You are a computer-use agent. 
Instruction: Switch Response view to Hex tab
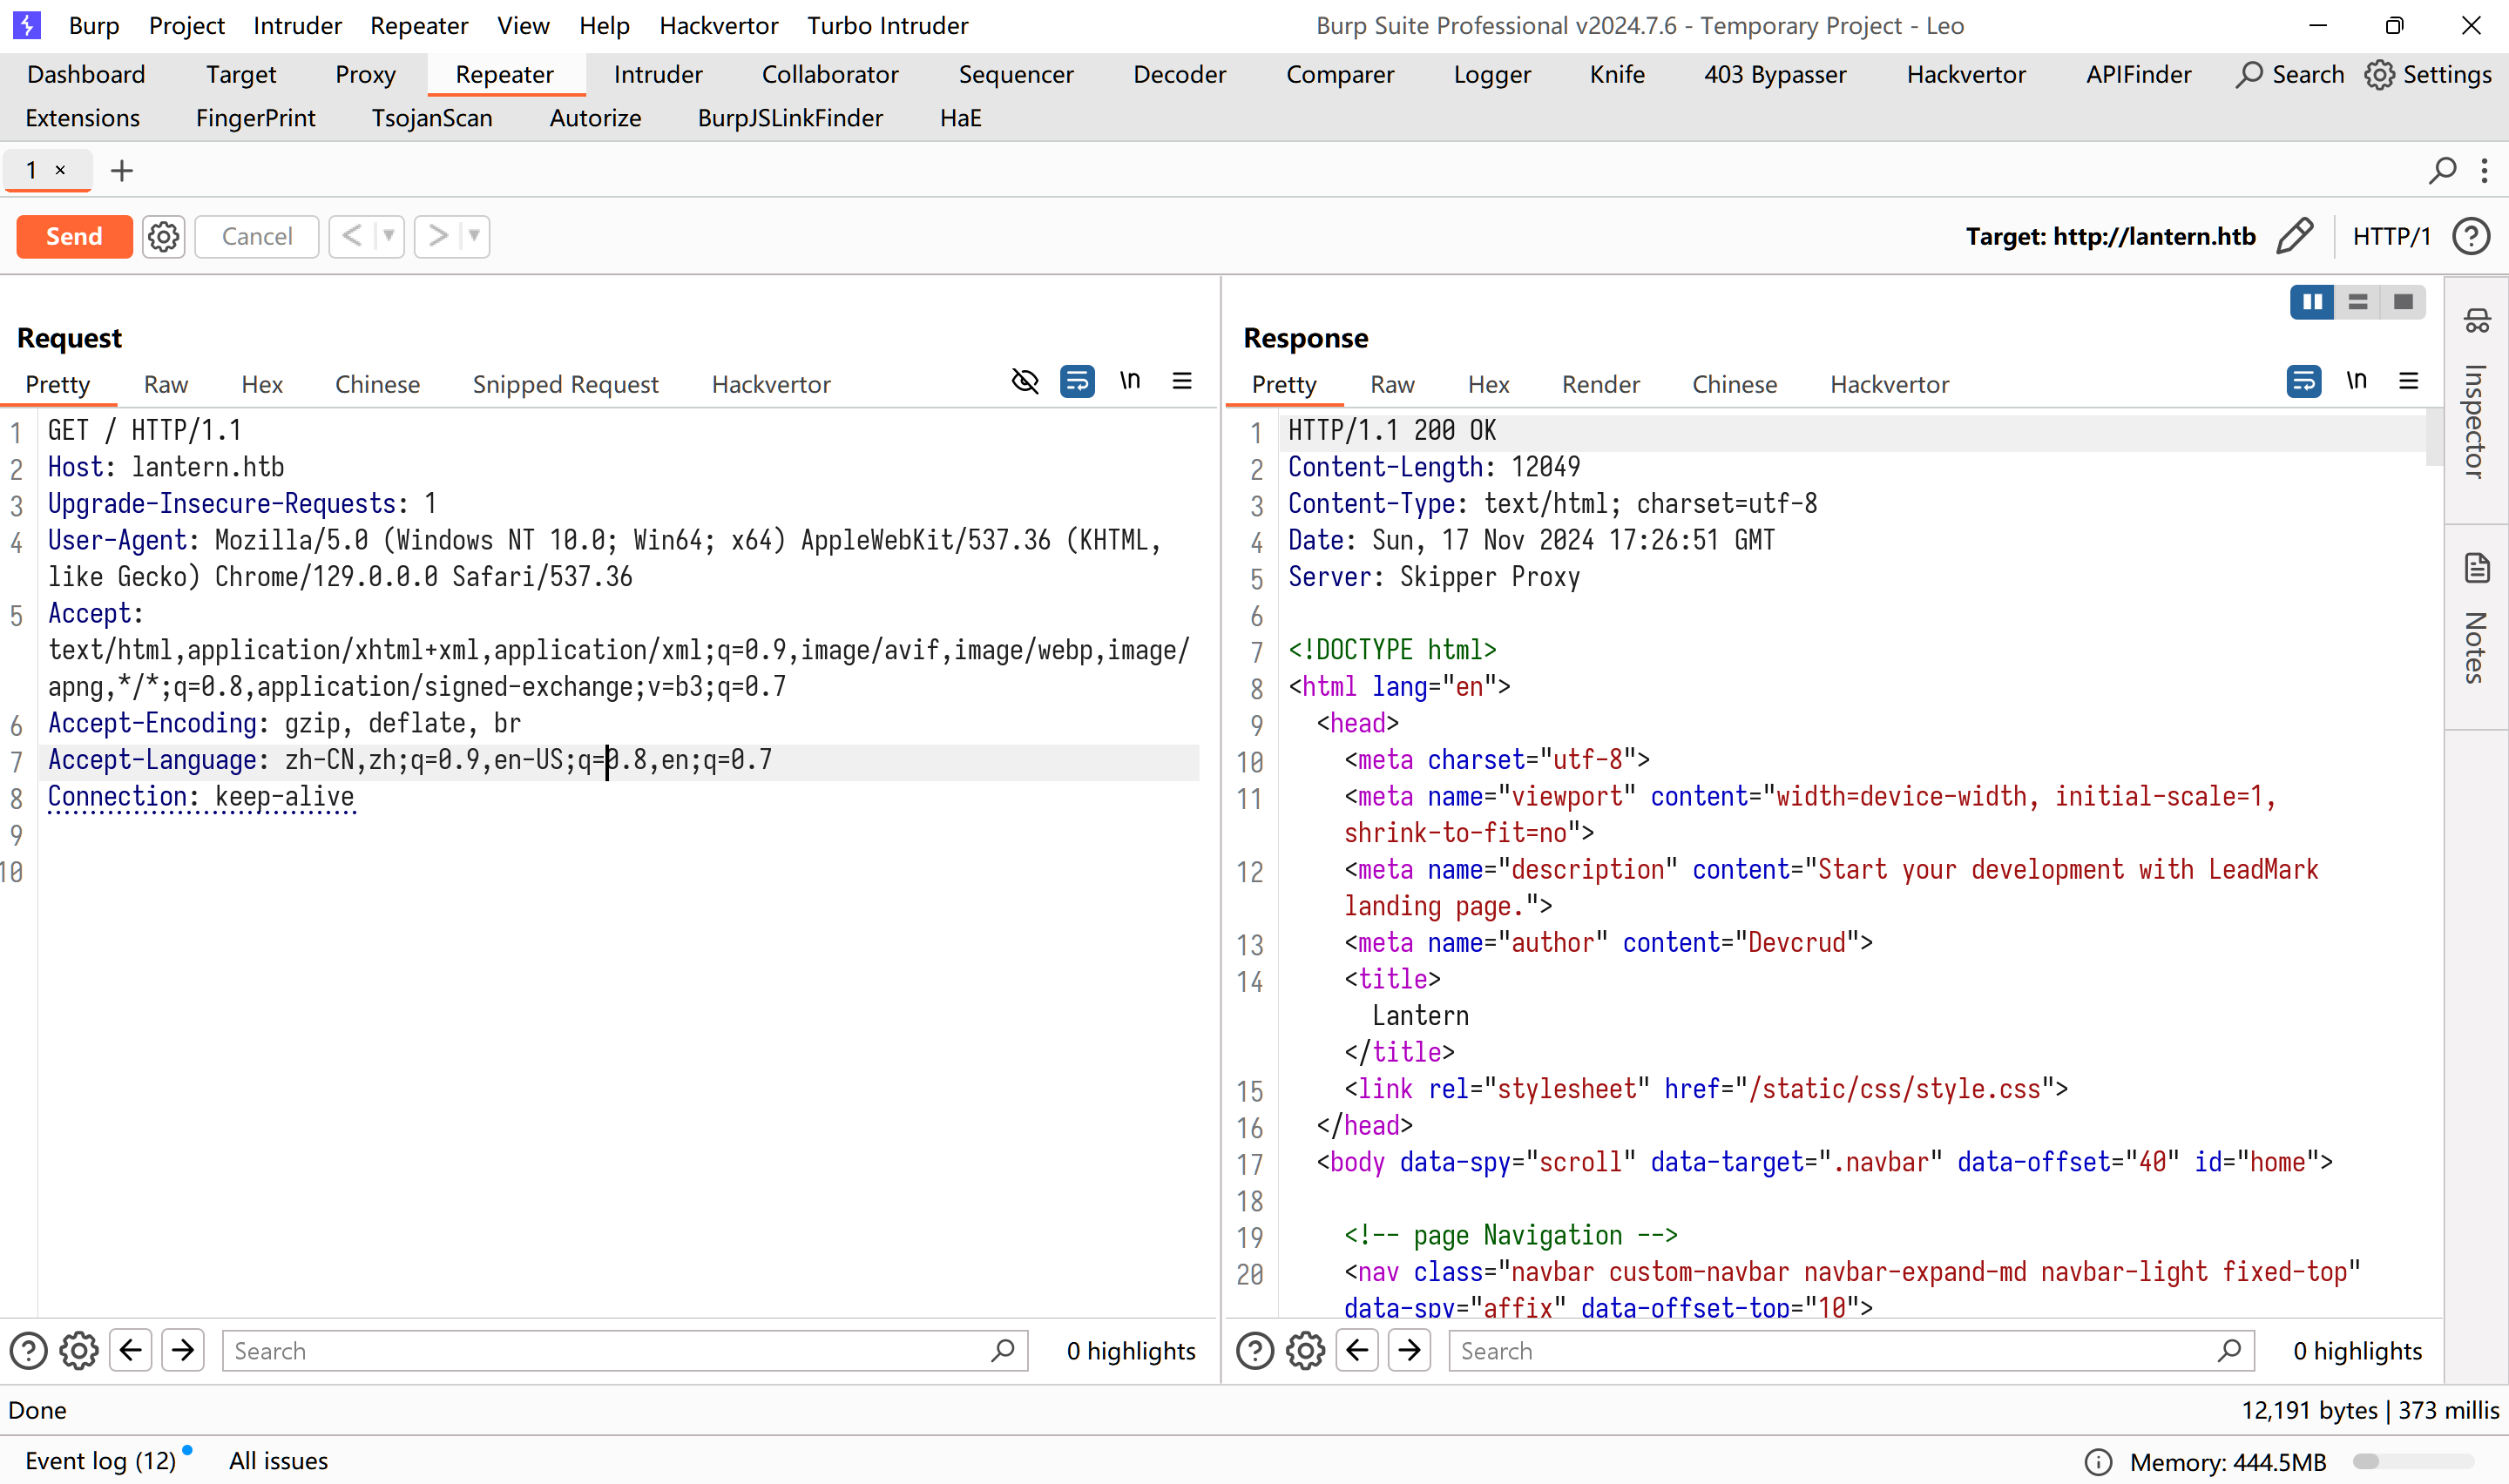click(1488, 385)
